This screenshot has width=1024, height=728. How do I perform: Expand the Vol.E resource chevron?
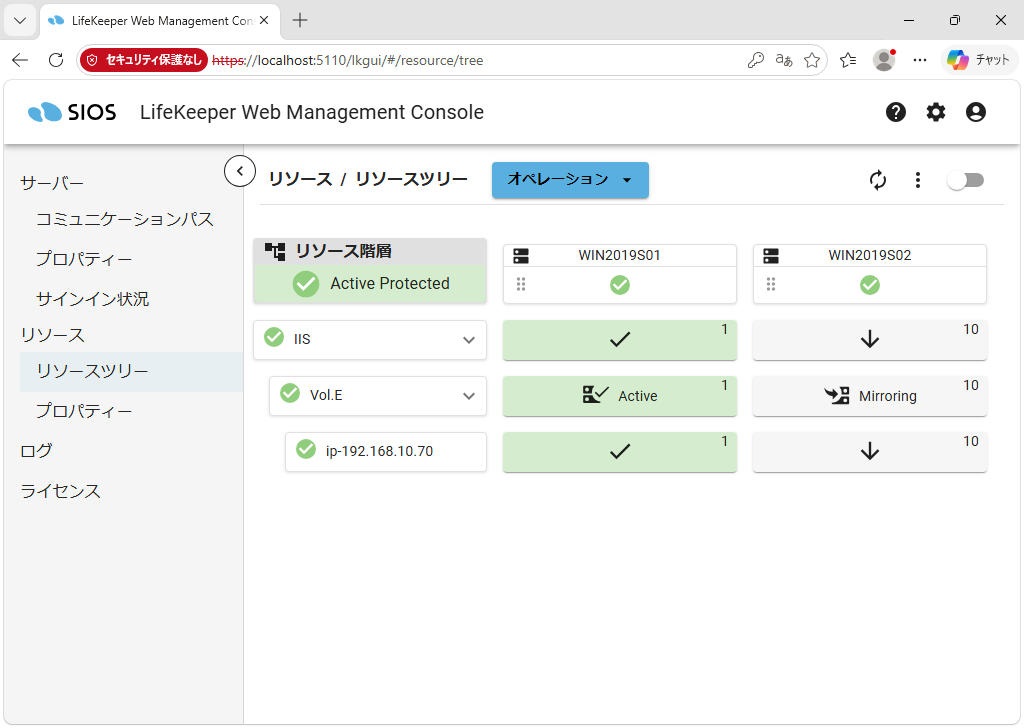click(468, 396)
